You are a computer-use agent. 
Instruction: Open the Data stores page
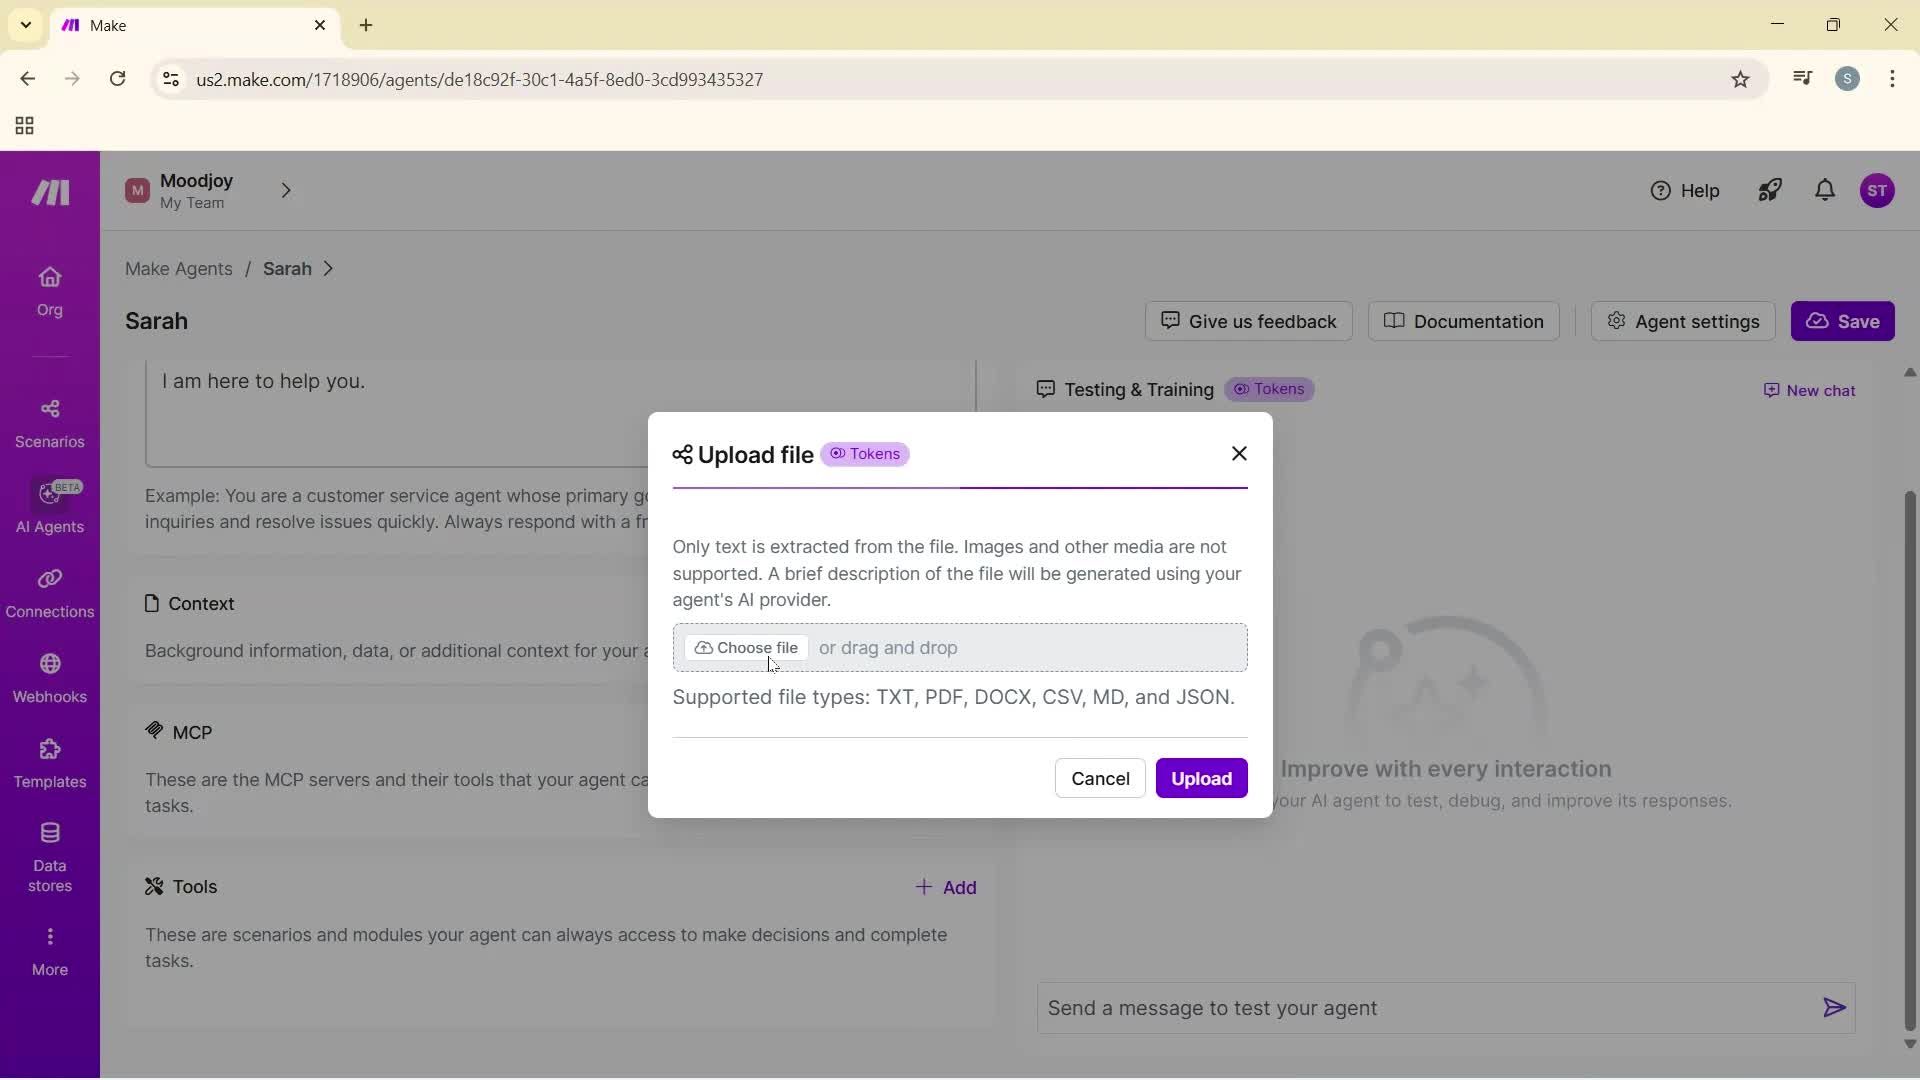(49, 857)
